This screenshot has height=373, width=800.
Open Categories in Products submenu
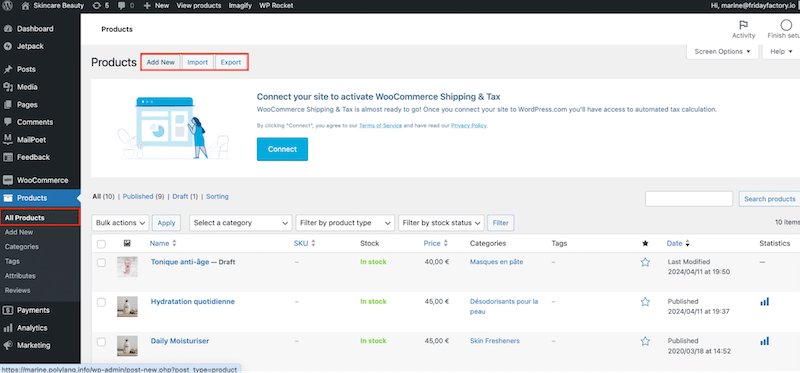pos(22,246)
